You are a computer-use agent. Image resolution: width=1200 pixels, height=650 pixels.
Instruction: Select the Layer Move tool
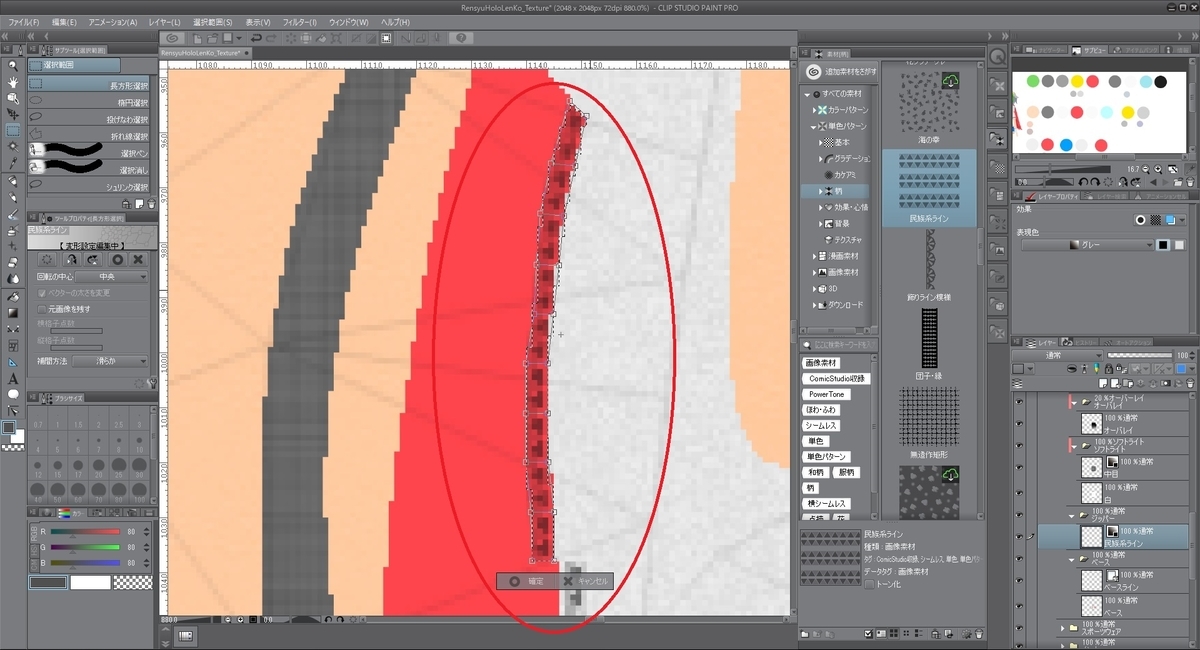click(13, 114)
